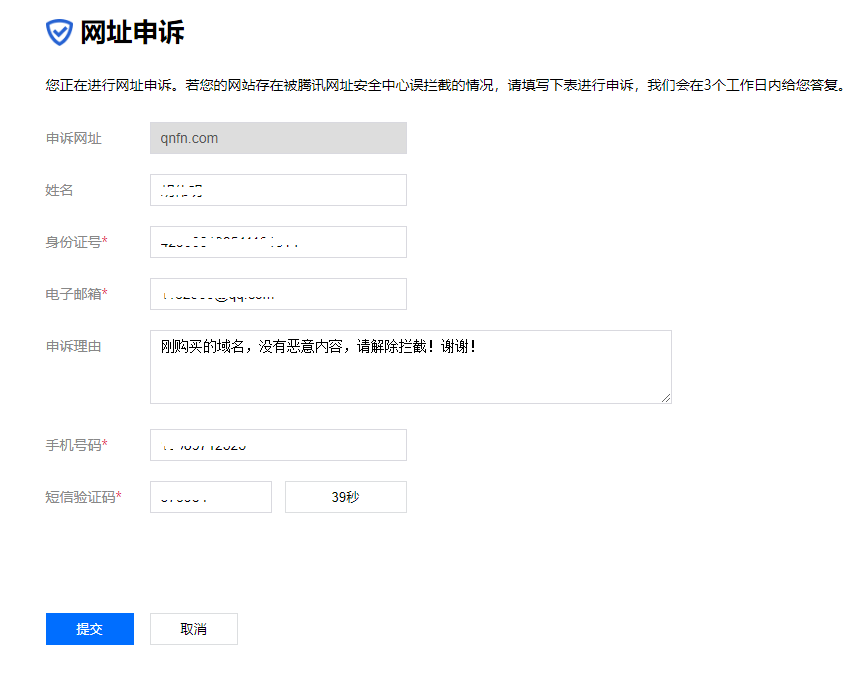Select the 电子邮箱 email input box
Viewport: 861px width, 676px height.
click(x=278, y=294)
